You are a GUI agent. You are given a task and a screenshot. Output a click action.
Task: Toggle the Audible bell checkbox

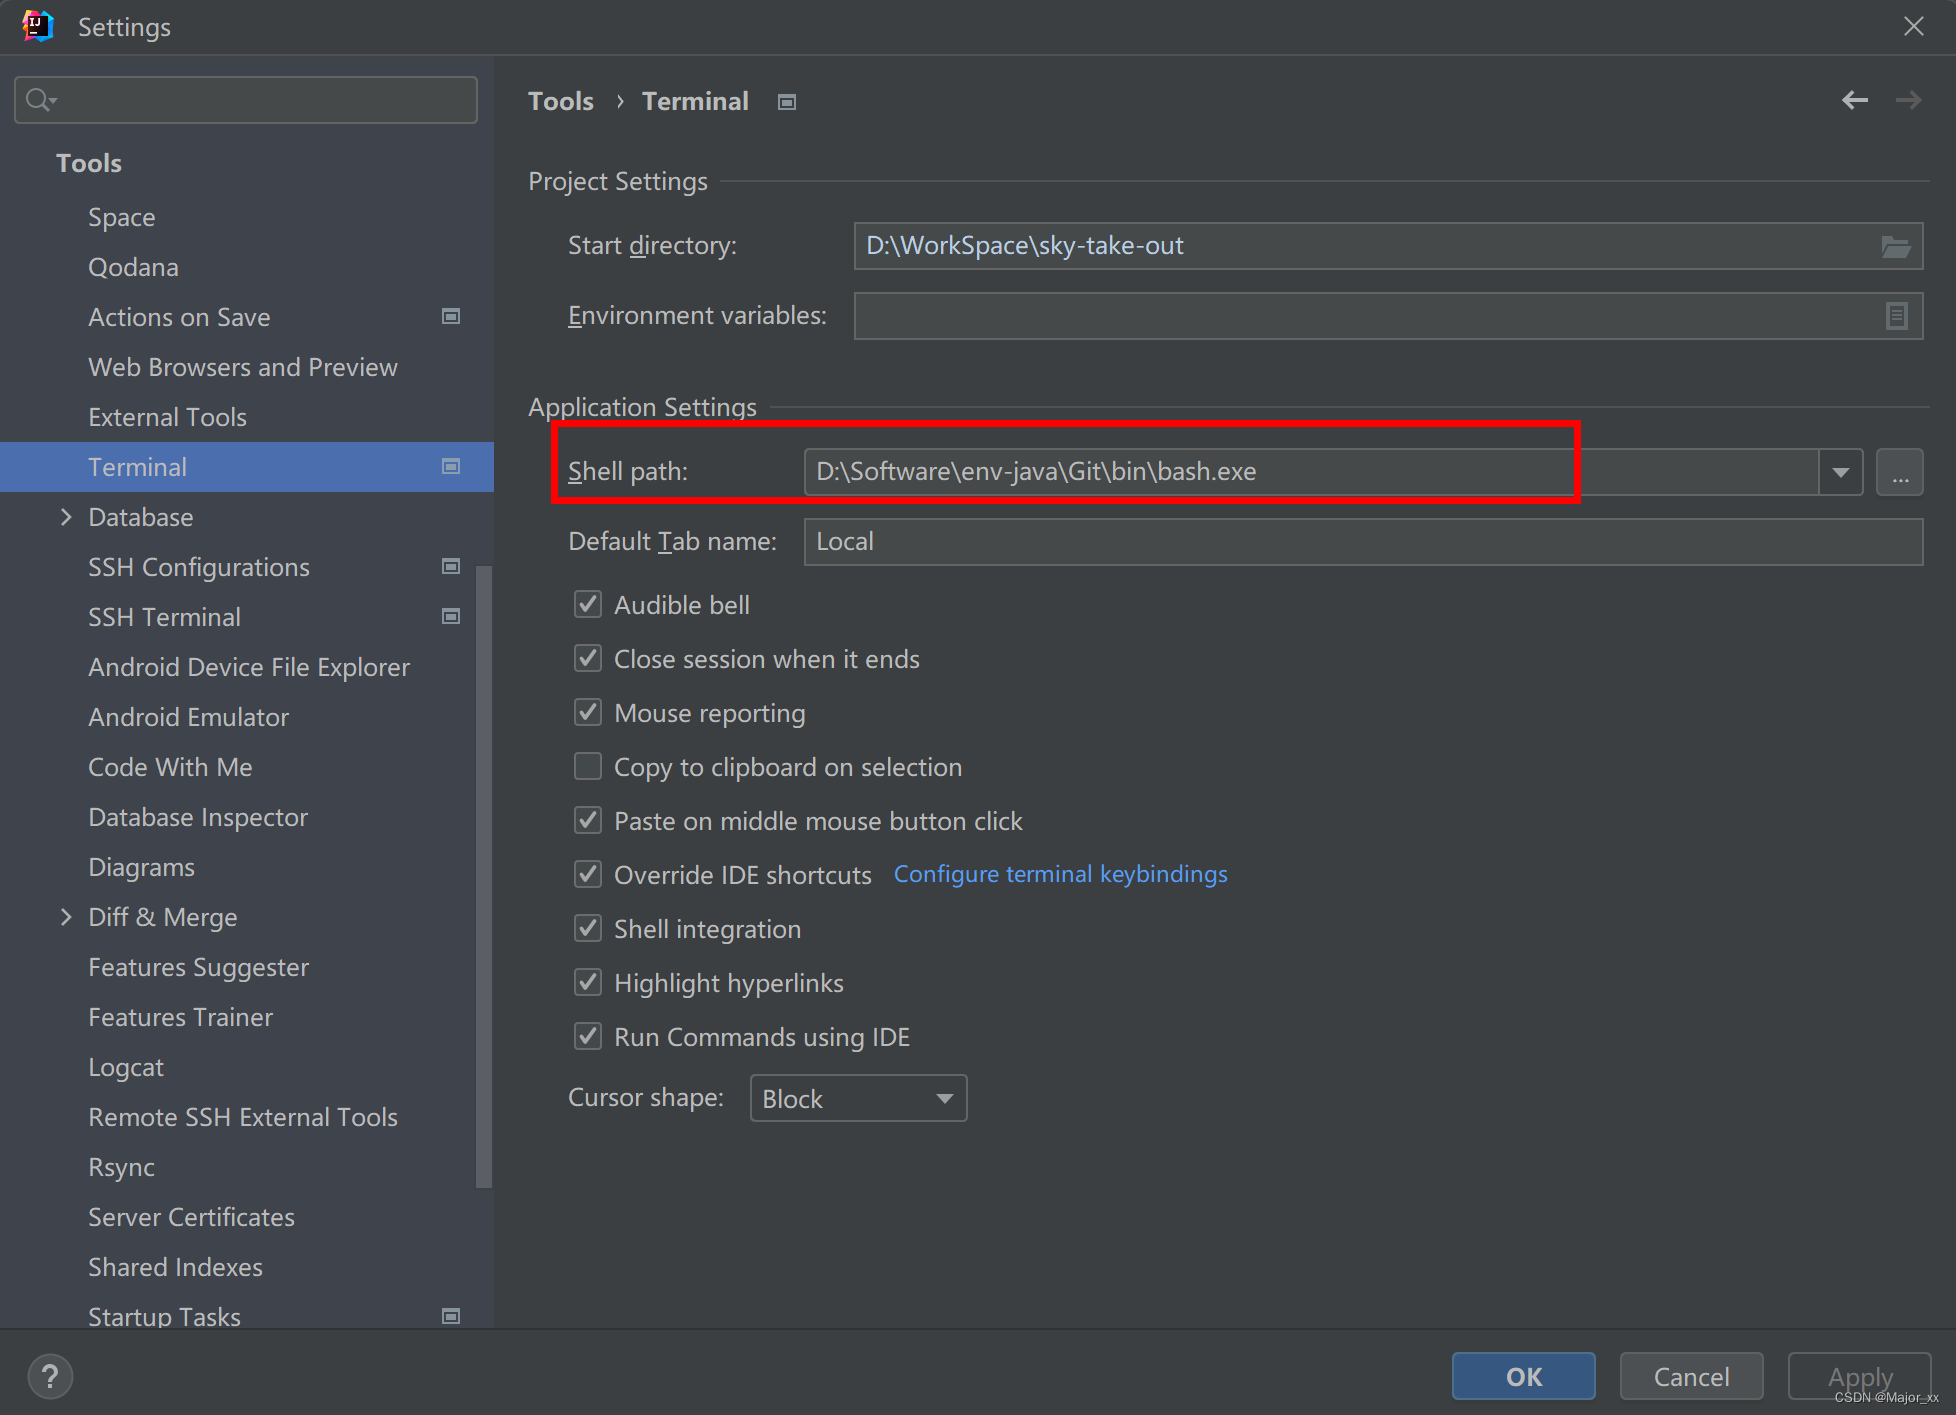pyautogui.click(x=589, y=604)
